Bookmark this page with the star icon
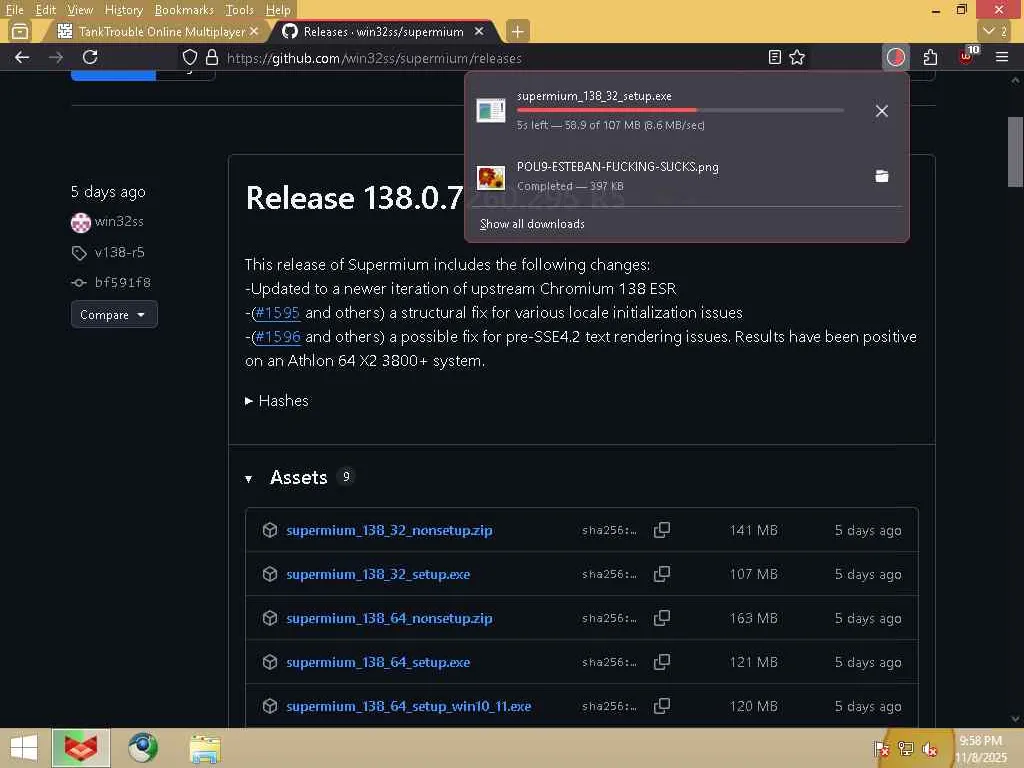Screen dimensions: 1024x768 click(x=797, y=57)
